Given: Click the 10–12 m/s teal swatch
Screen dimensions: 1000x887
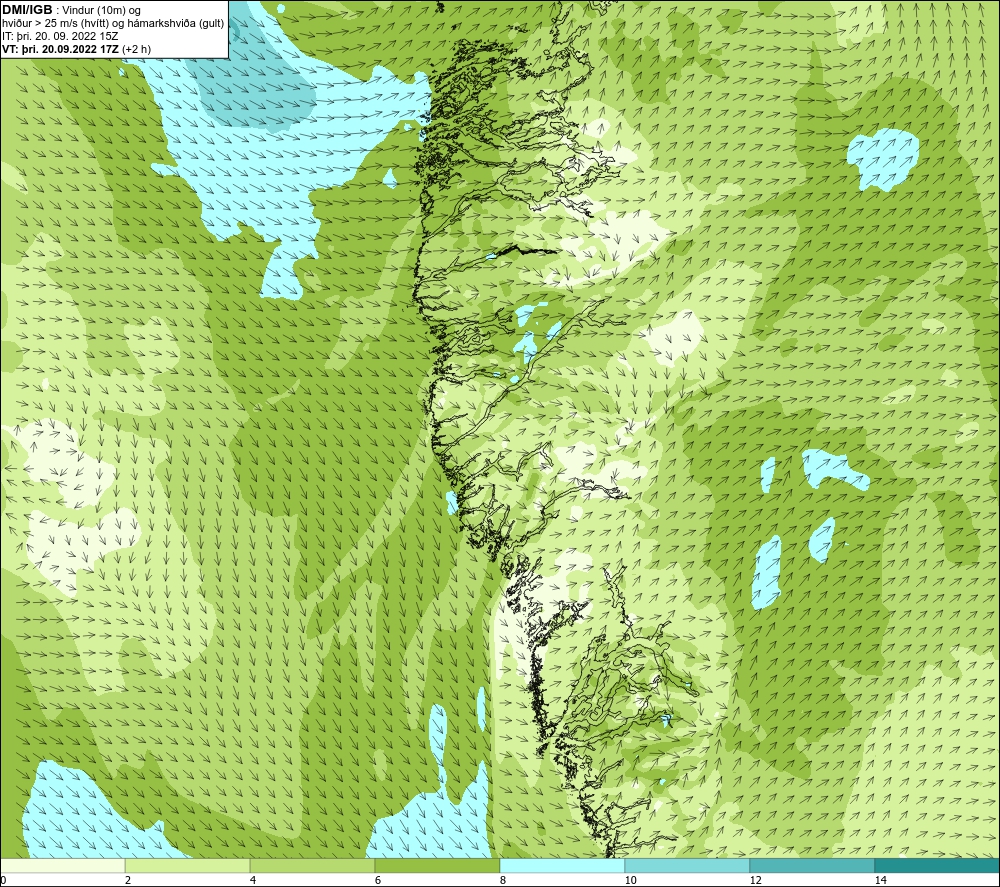Looking at the screenshot, I should [x=687, y=865].
